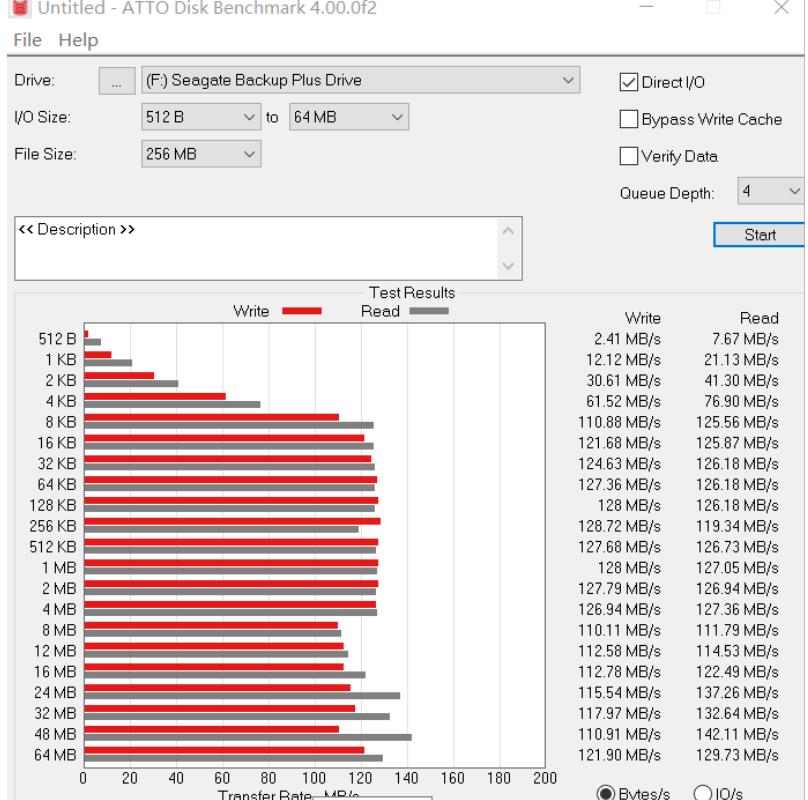Click read value 129.73 MB/s
808x800 pixels.
737,755
